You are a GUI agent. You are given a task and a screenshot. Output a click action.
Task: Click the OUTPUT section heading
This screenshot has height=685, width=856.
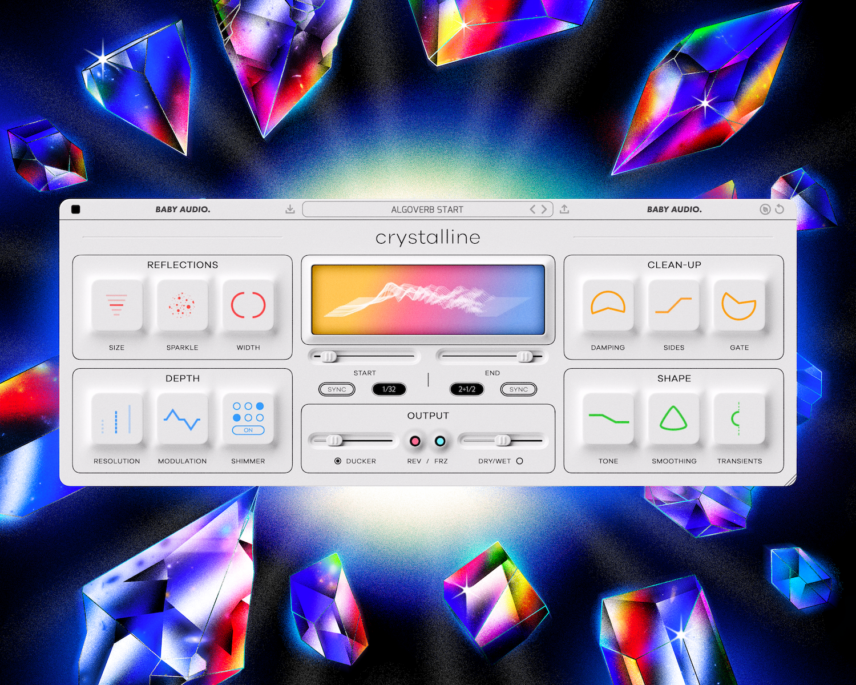tap(428, 415)
